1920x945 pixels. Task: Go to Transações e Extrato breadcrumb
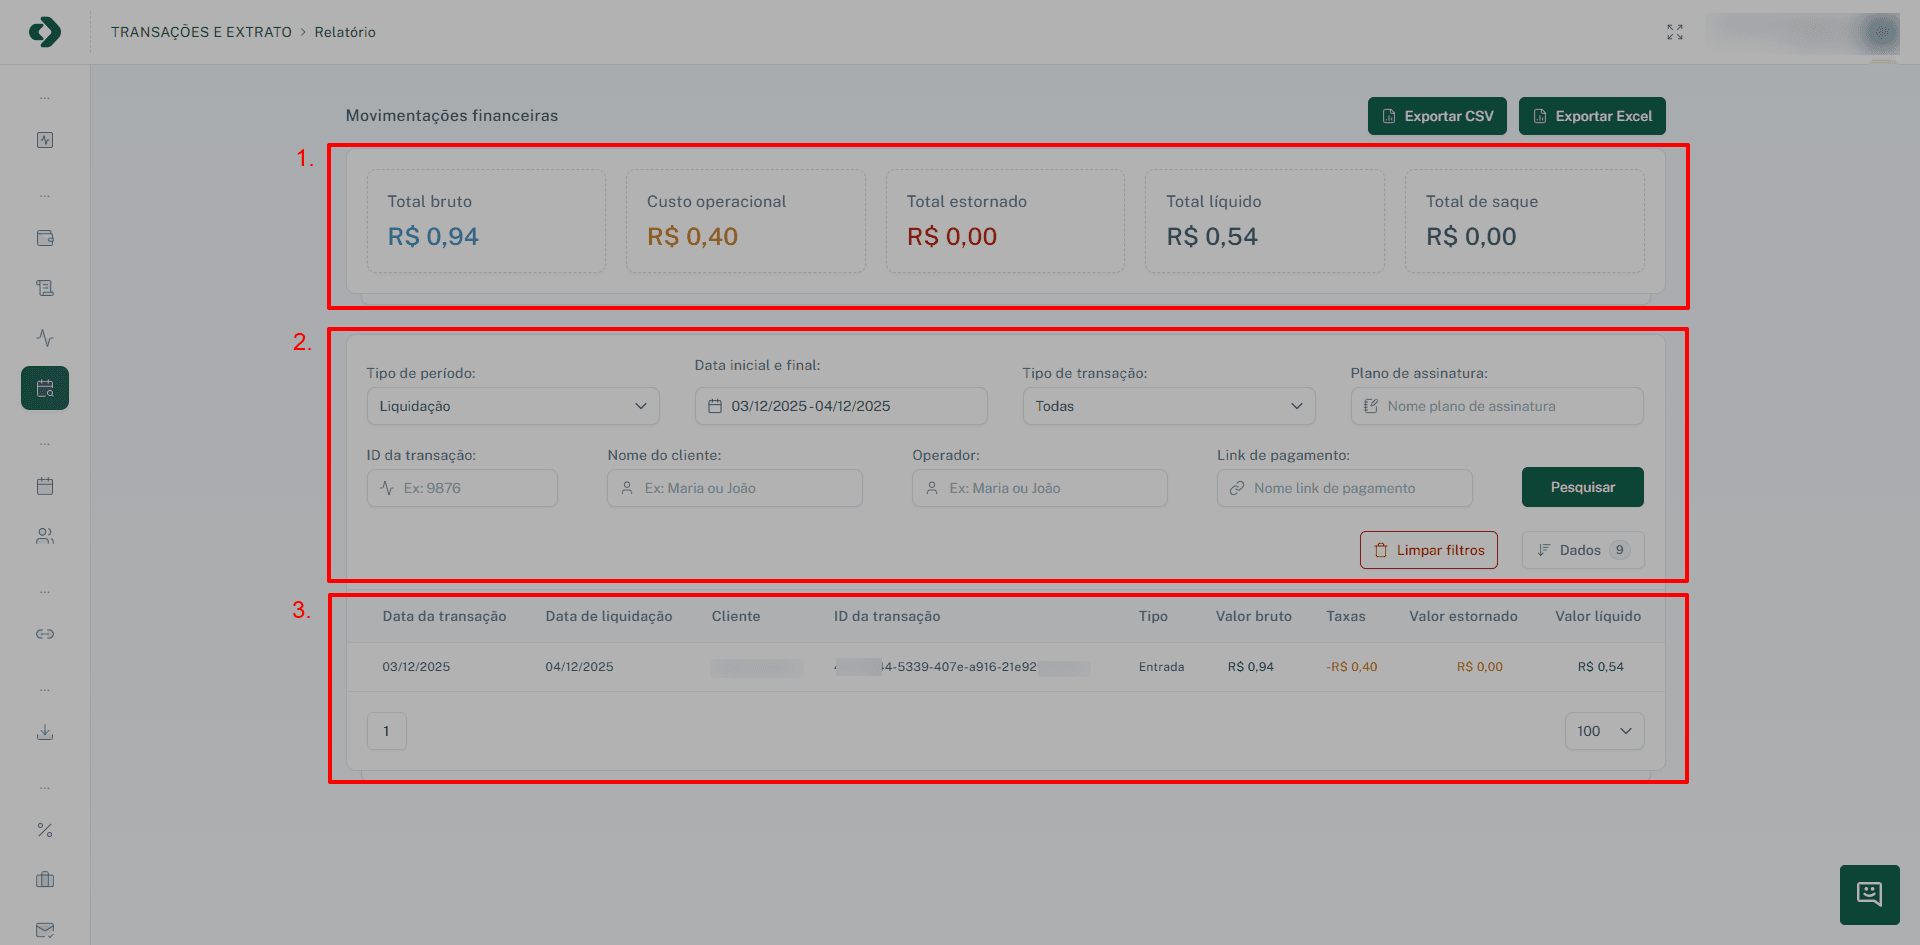[201, 32]
